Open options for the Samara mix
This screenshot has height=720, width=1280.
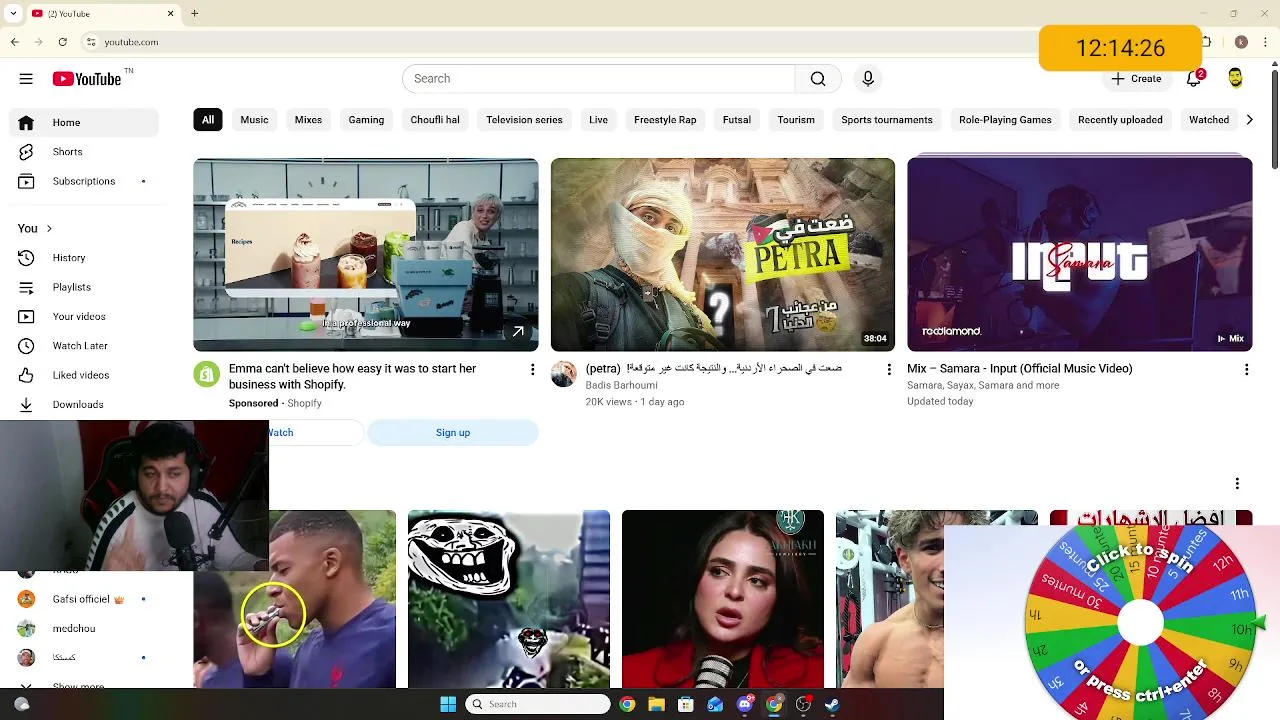[x=1246, y=370]
